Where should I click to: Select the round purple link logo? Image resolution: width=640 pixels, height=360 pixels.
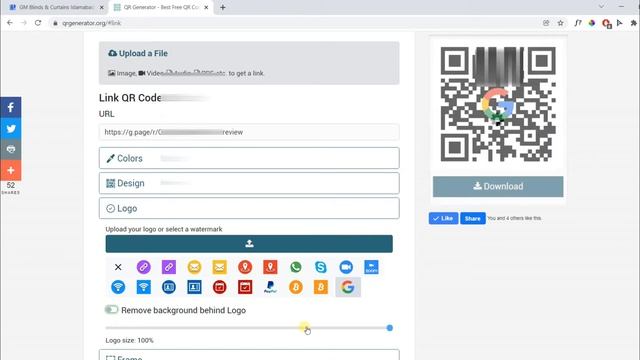[143, 267]
